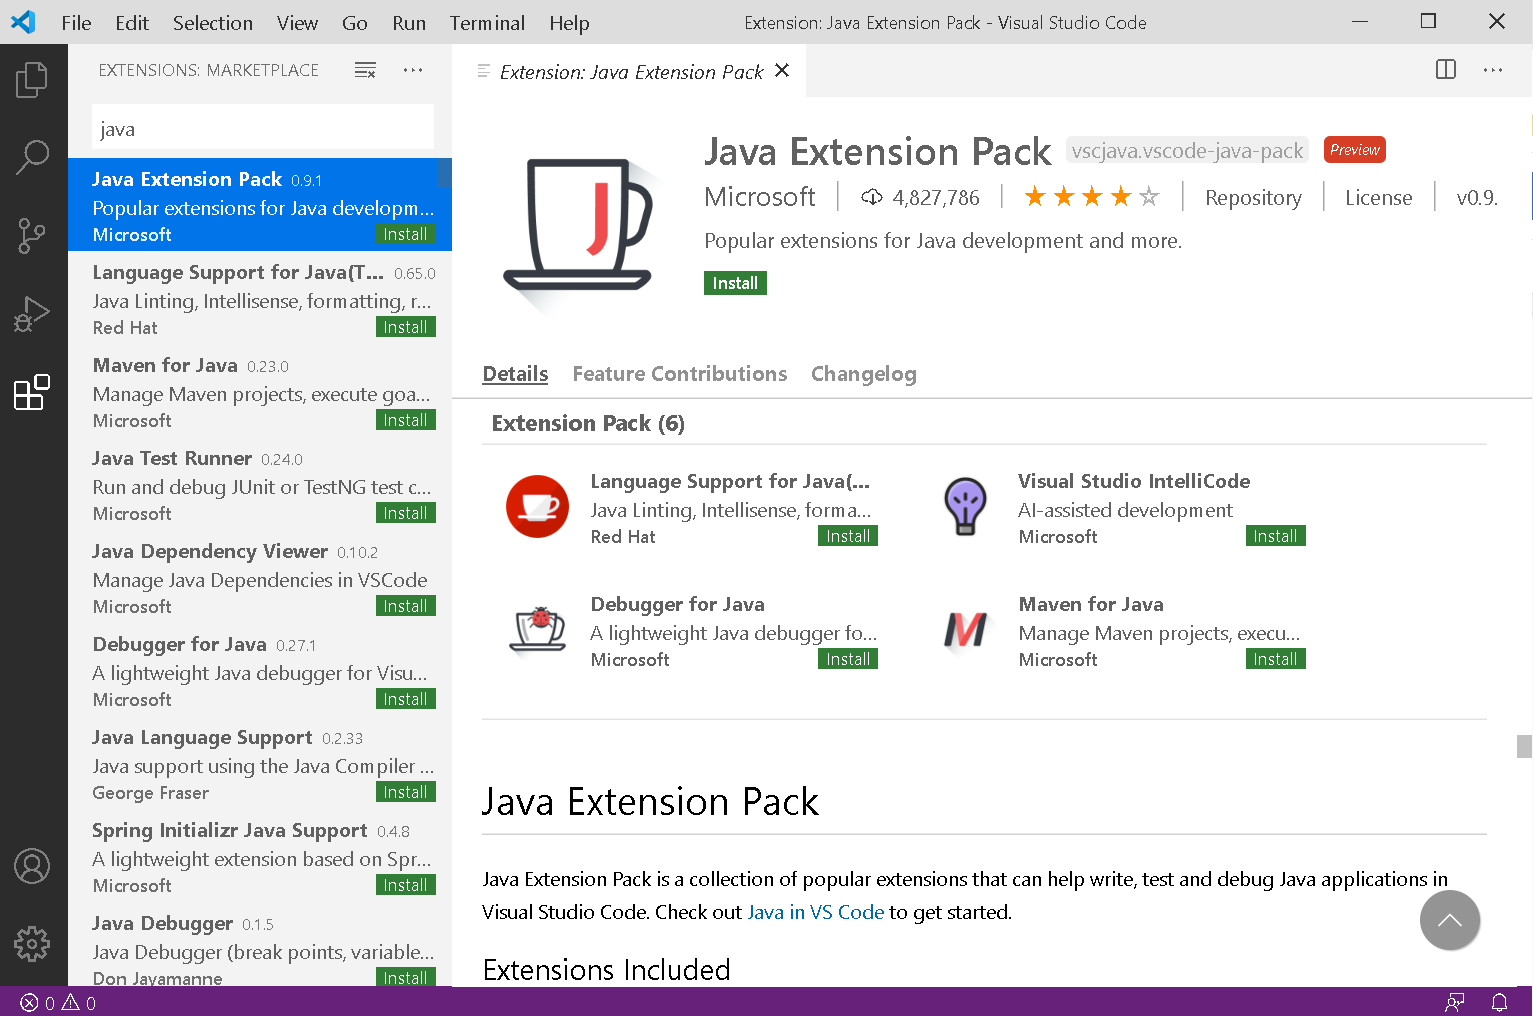This screenshot has height=1016, width=1533.
Task: Open the Repository link
Action: (x=1253, y=198)
